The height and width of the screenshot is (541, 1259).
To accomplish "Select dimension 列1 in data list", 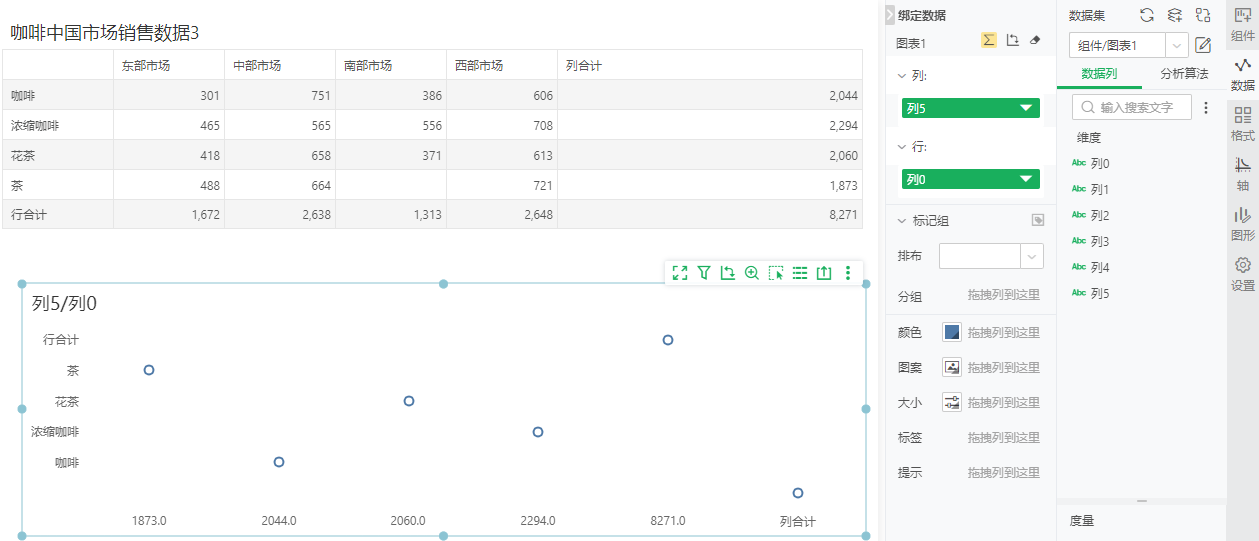I will [x=1099, y=189].
